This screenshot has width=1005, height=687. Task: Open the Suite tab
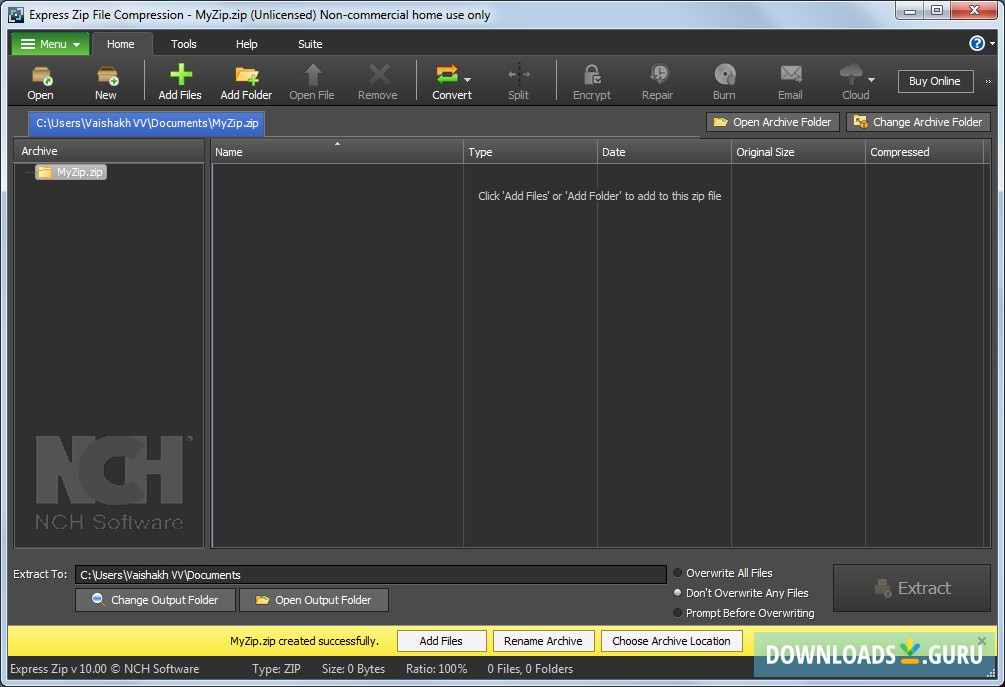pyautogui.click(x=310, y=44)
